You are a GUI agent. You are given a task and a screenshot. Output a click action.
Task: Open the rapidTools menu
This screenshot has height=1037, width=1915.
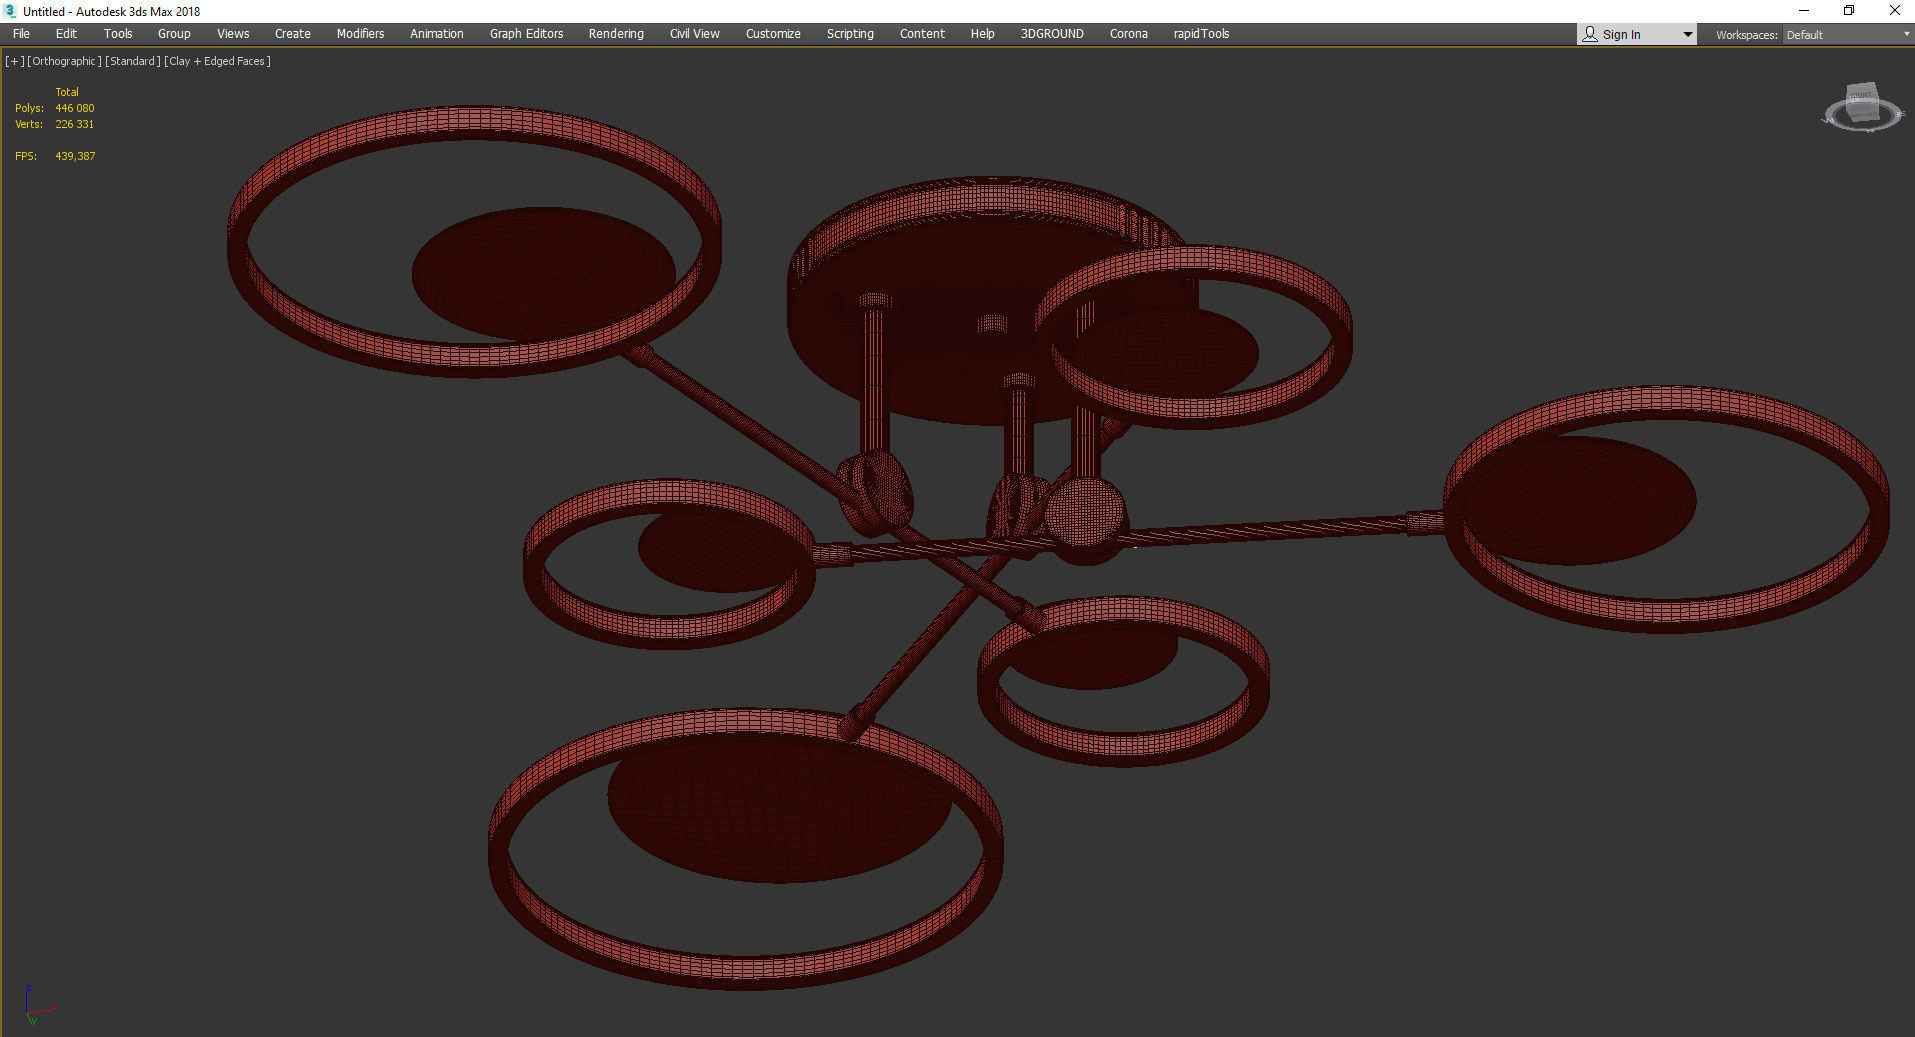tap(1200, 33)
